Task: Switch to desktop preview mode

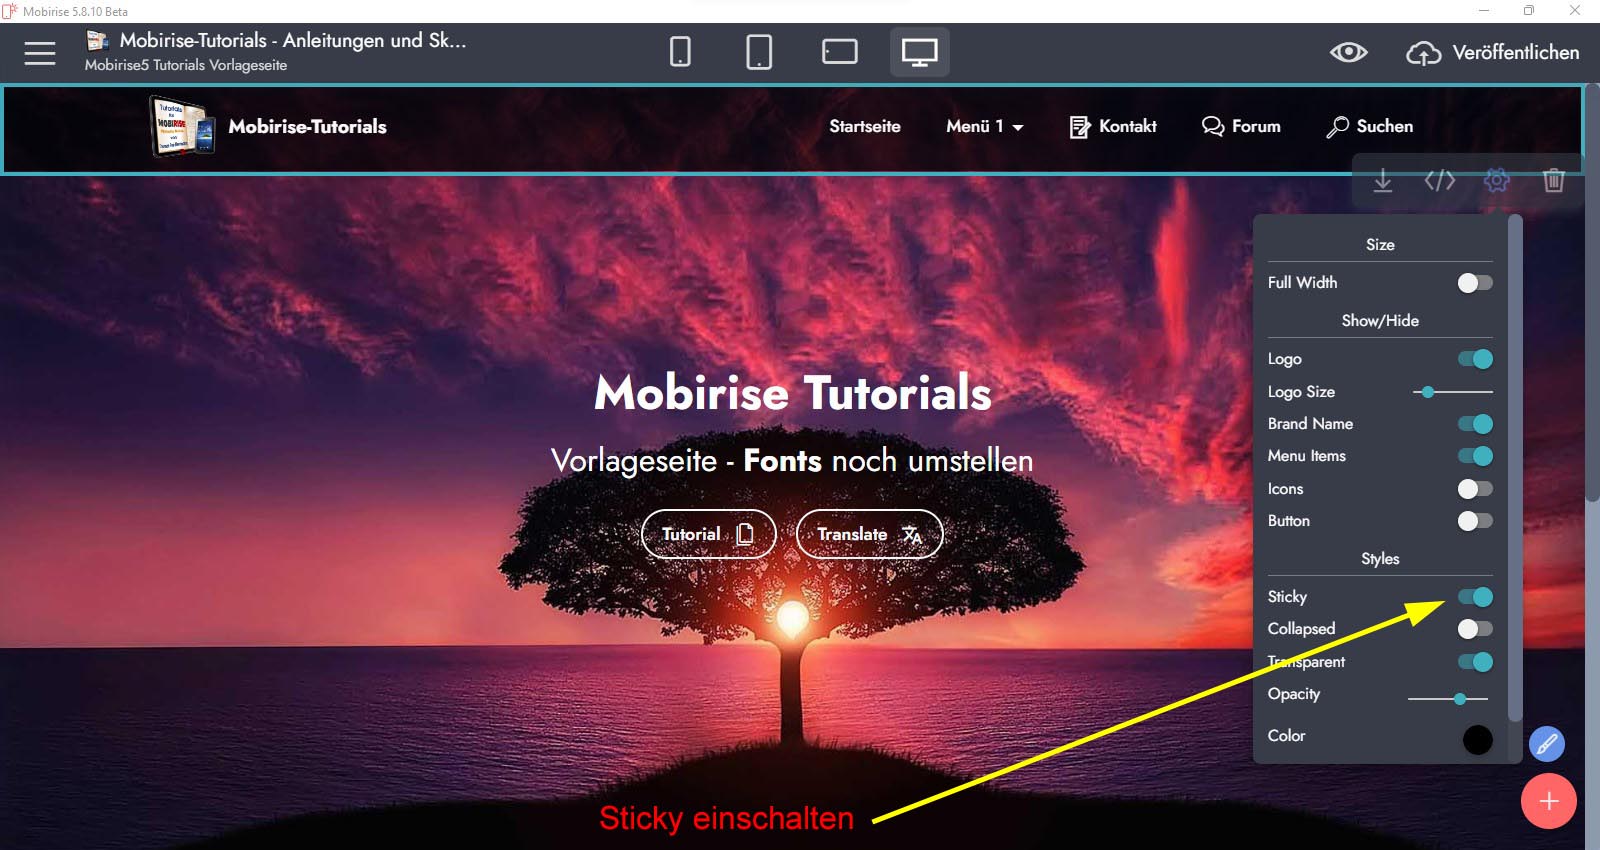Action: 919,52
